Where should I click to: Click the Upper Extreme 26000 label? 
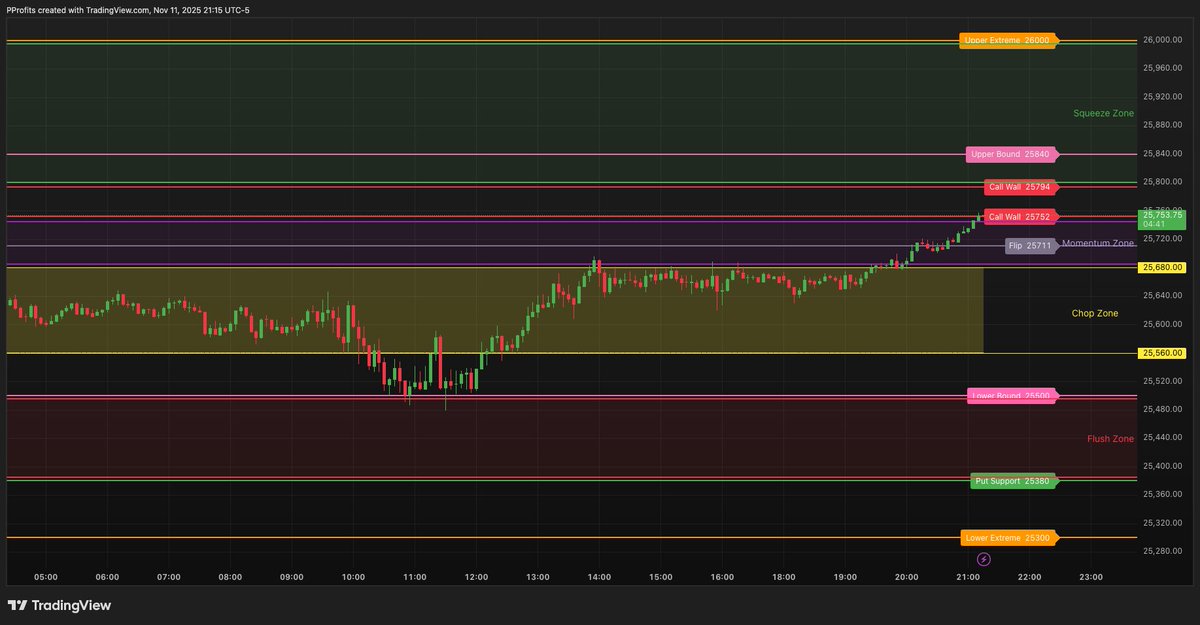pos(1009,41)
